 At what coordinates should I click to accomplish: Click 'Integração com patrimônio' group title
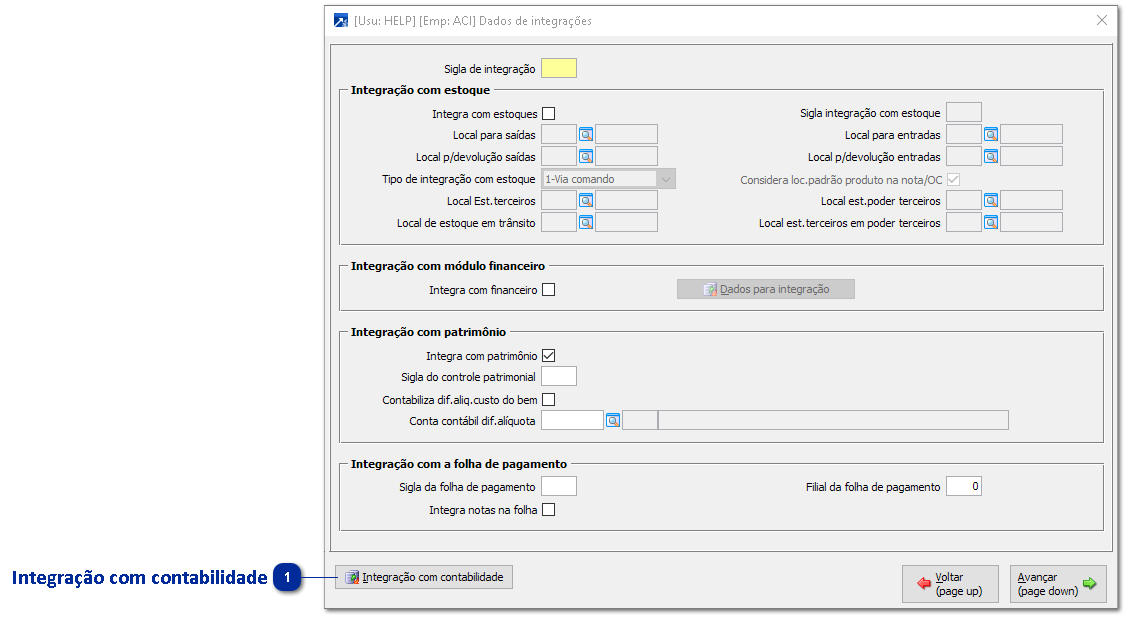tap(428, 332)
